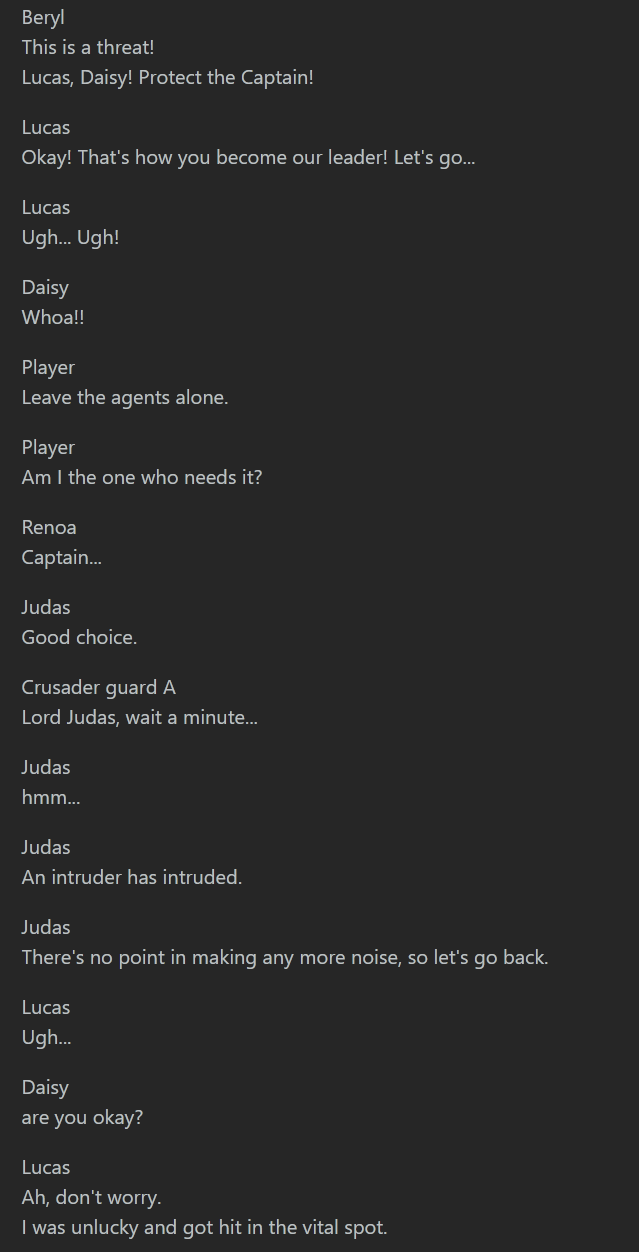Image resolution: width=639 pixels, height=1252 pixels.
Task: Select 'Leave the agents alone.' text
Action: [125, 397]
